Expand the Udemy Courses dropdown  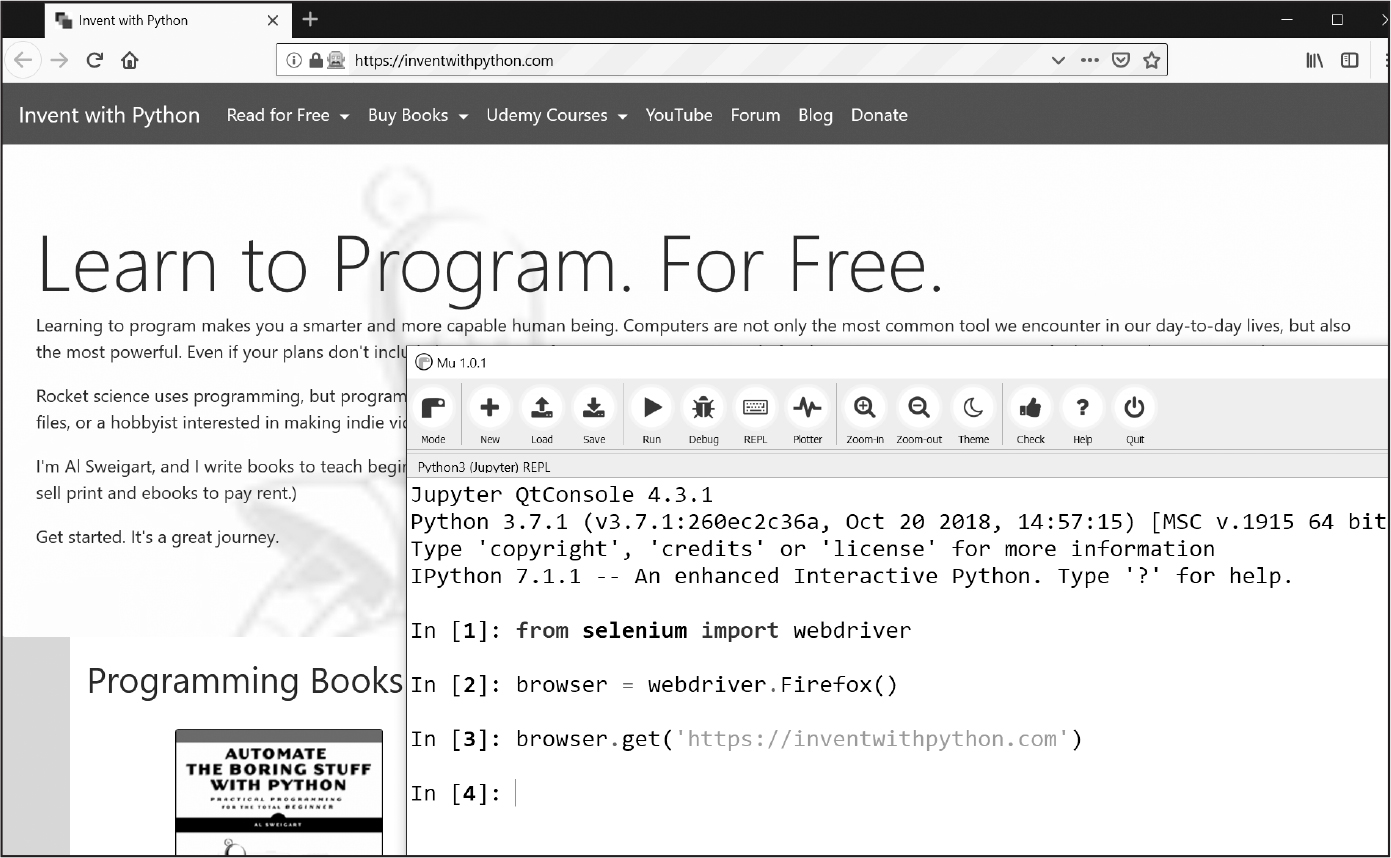tap(556, 115)
